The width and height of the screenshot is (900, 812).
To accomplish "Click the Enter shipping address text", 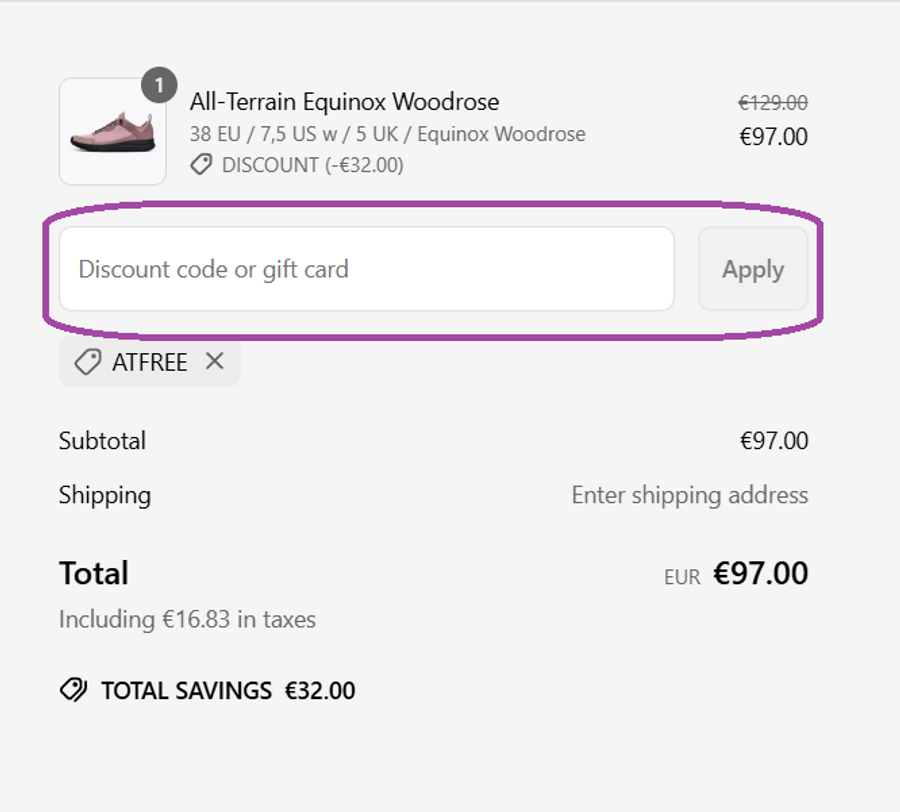I will (x=689, y=495).
